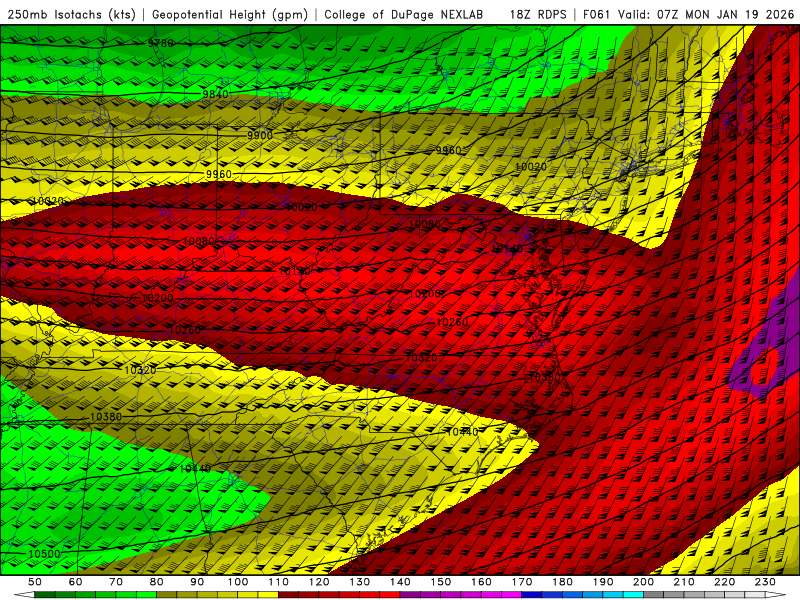Screen dimensions: 800x600
Task: Select the 160 value on the color scale
Action: click(x=482, y=582)
